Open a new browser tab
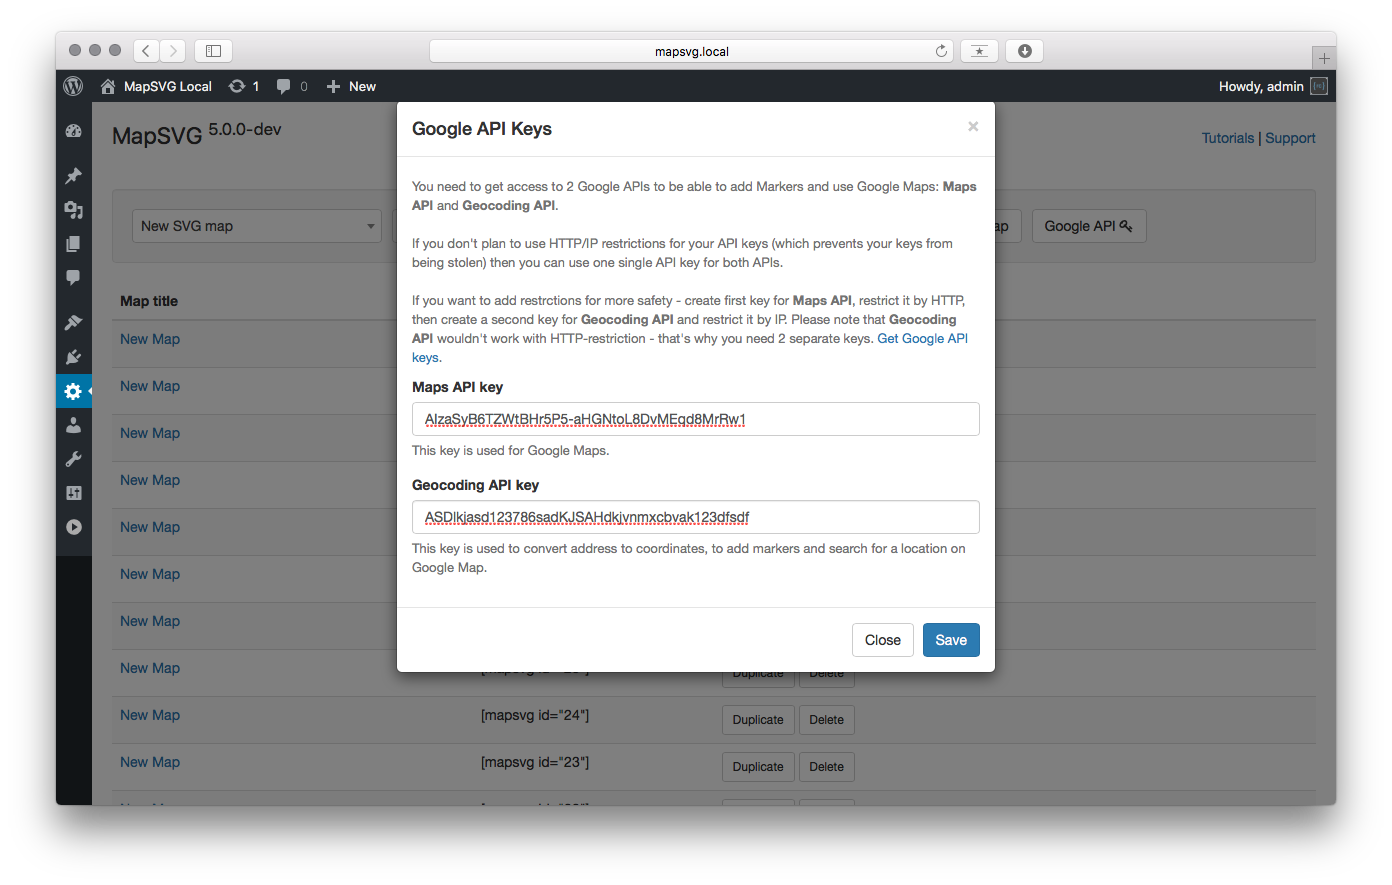1392x885 pixels. (x=1324, y=58)
